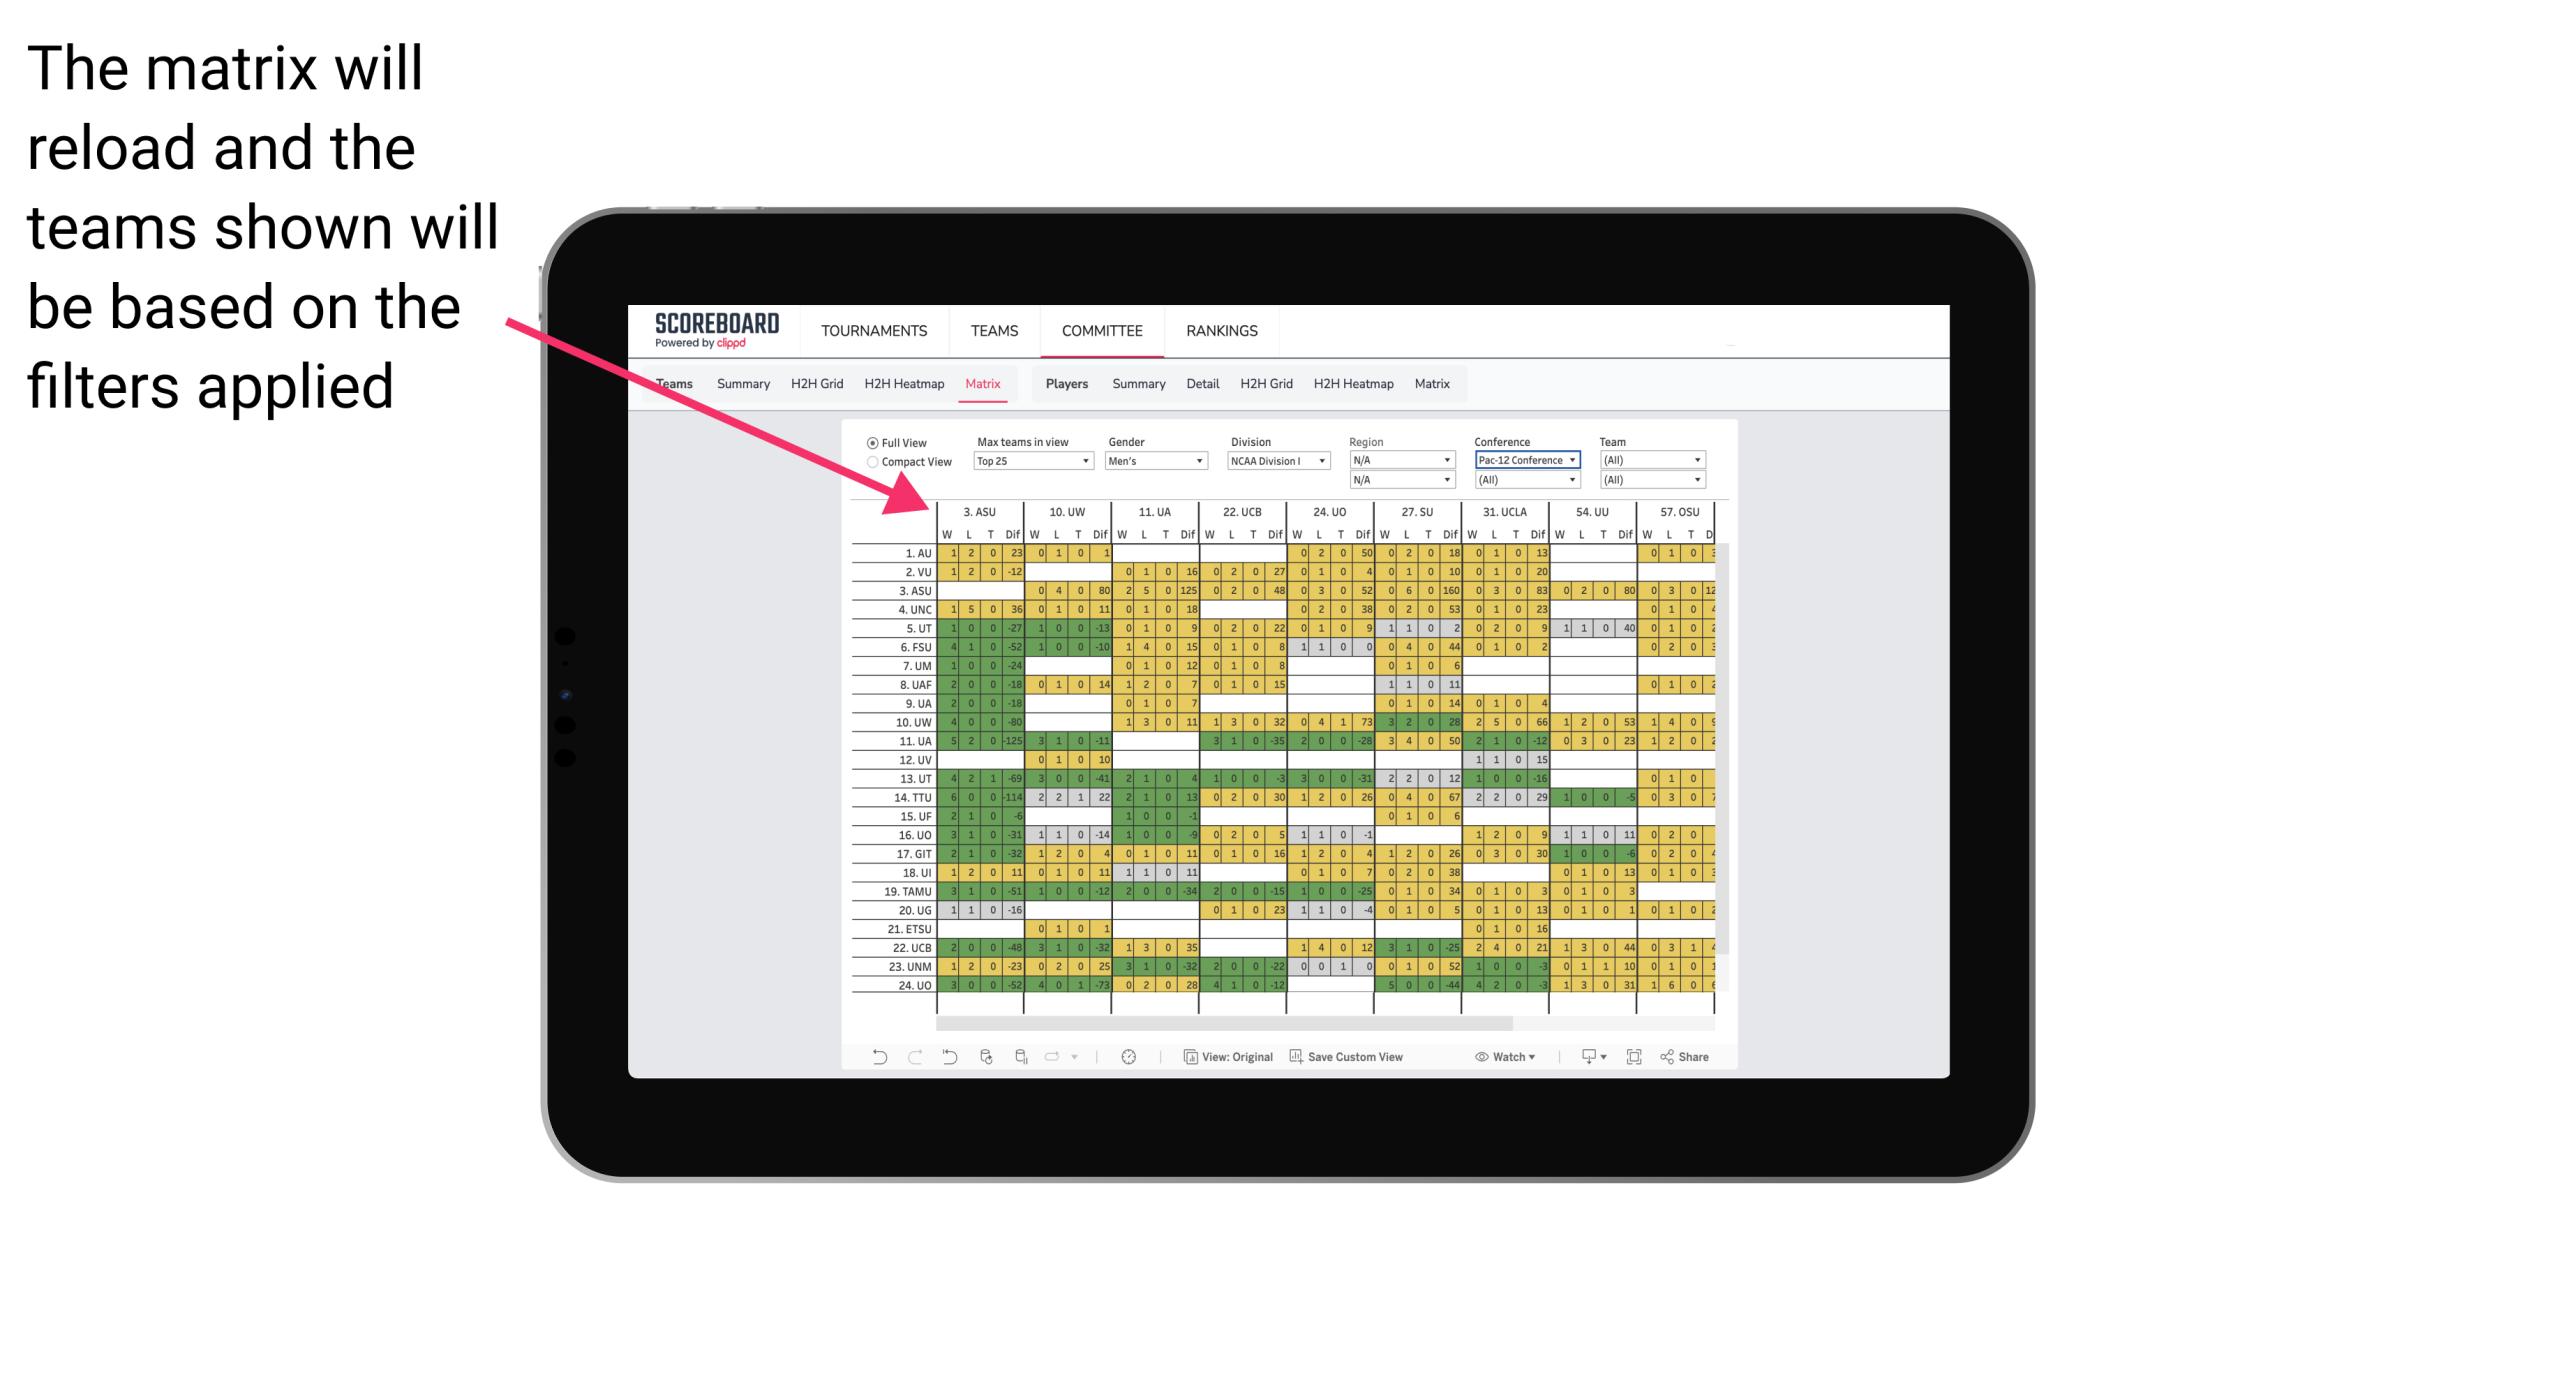This screenshot has width=2568, height=1382.
Task: Open the Conference dropdown filter
Action: click(x=1525, y=460)
